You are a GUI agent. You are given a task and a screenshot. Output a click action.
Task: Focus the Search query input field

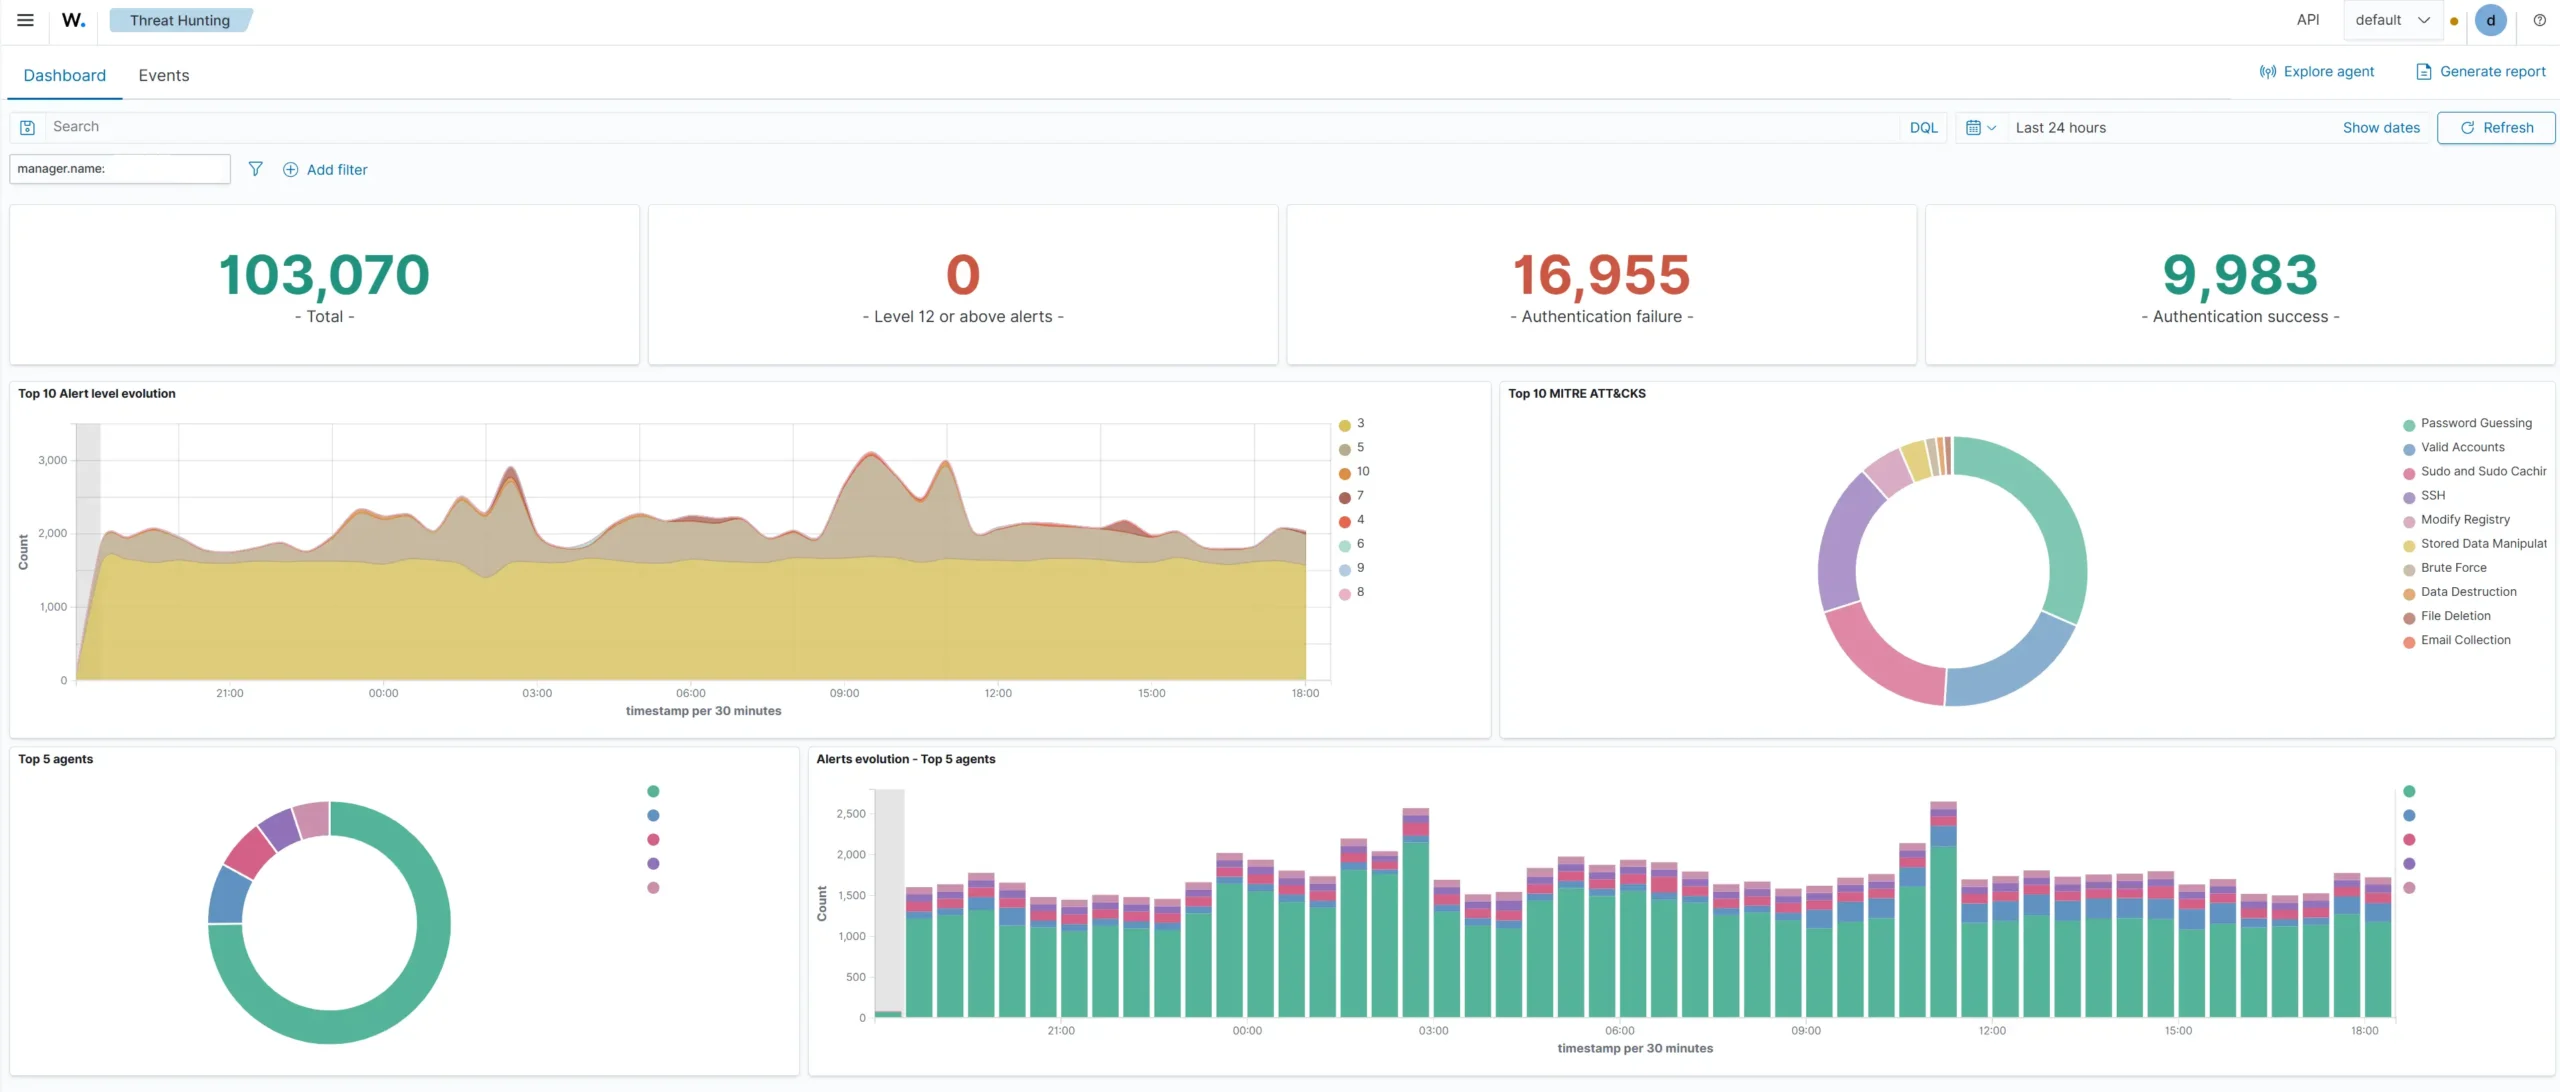click(x=970, y=127)
